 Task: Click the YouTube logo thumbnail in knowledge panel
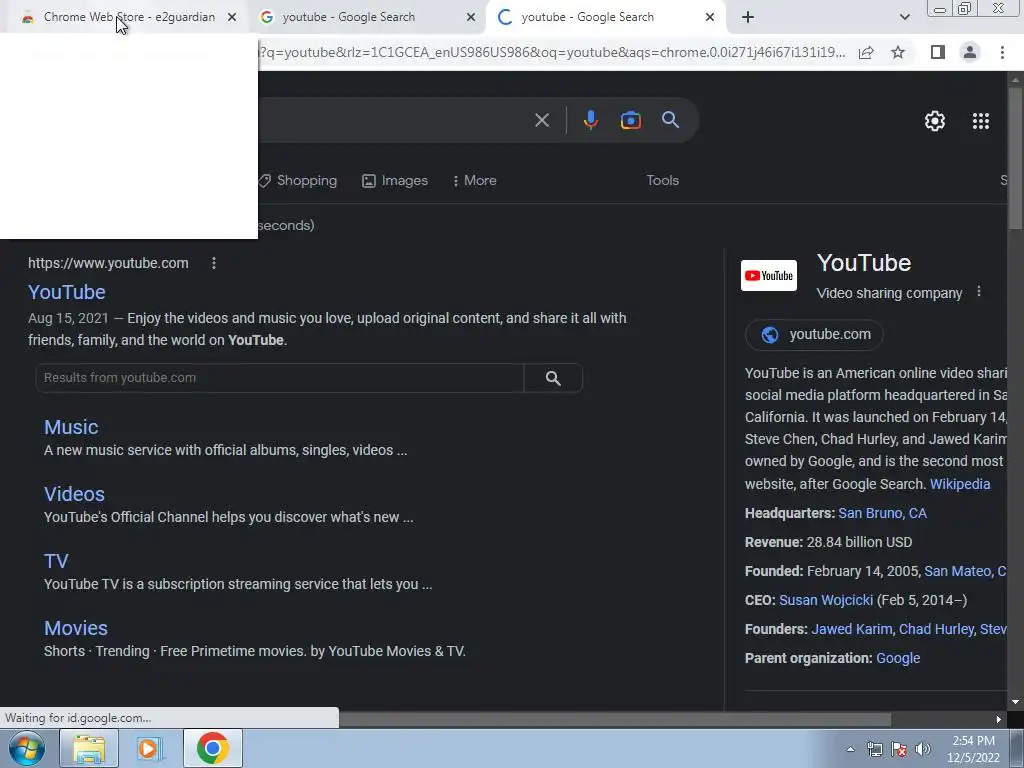coord(769,276)
